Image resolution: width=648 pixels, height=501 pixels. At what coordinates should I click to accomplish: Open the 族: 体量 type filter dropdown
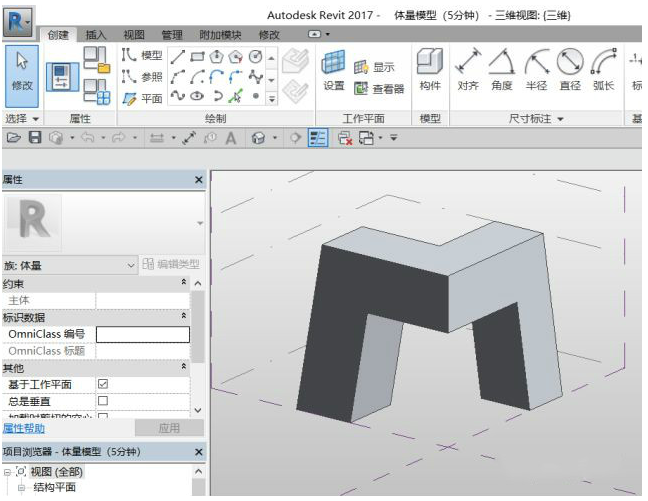tap(131, 265)
